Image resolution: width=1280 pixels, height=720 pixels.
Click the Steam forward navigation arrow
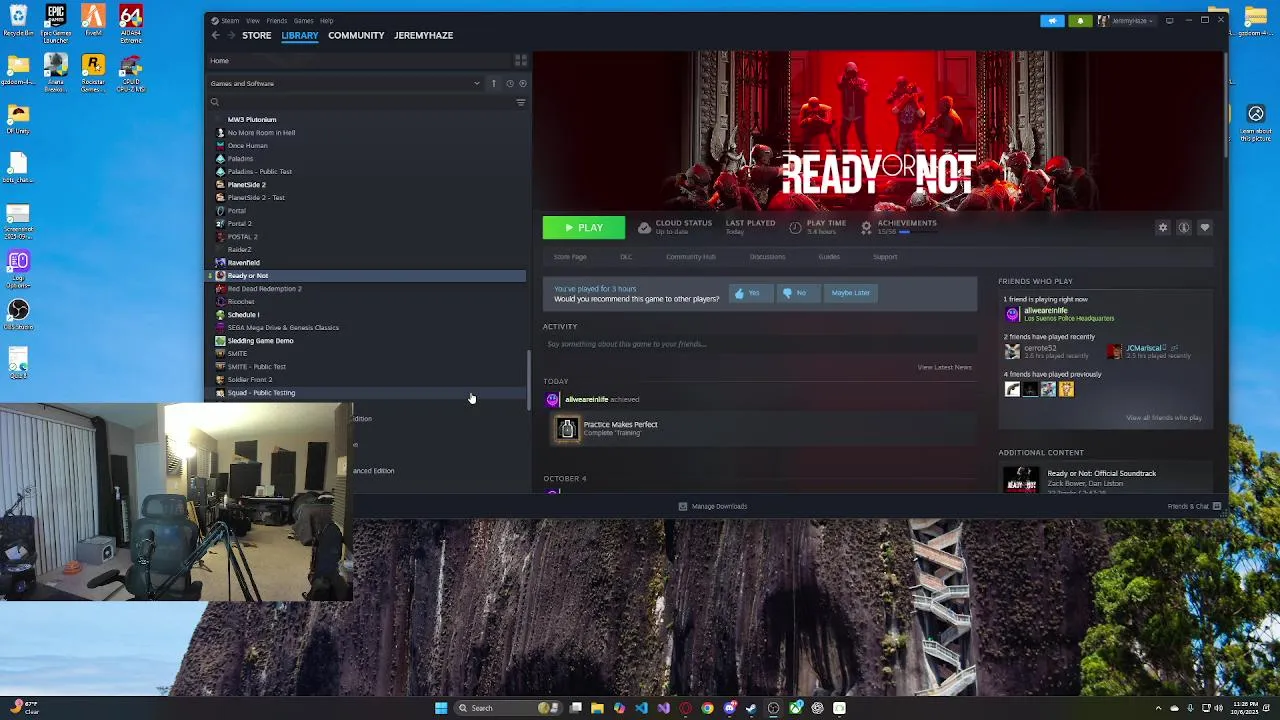tap(232, 35)
